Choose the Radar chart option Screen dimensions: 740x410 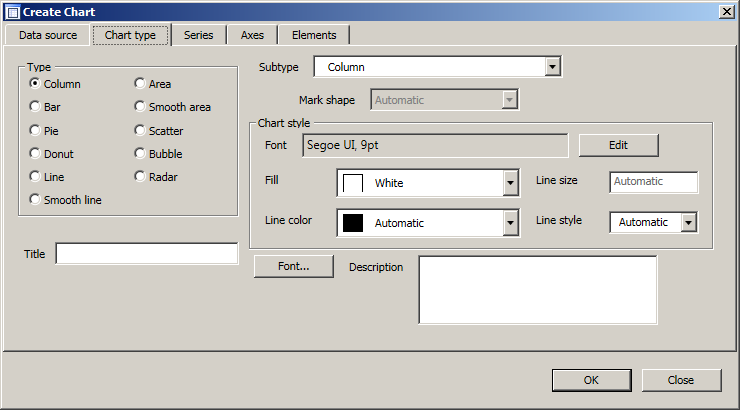(x=141, y=177)
